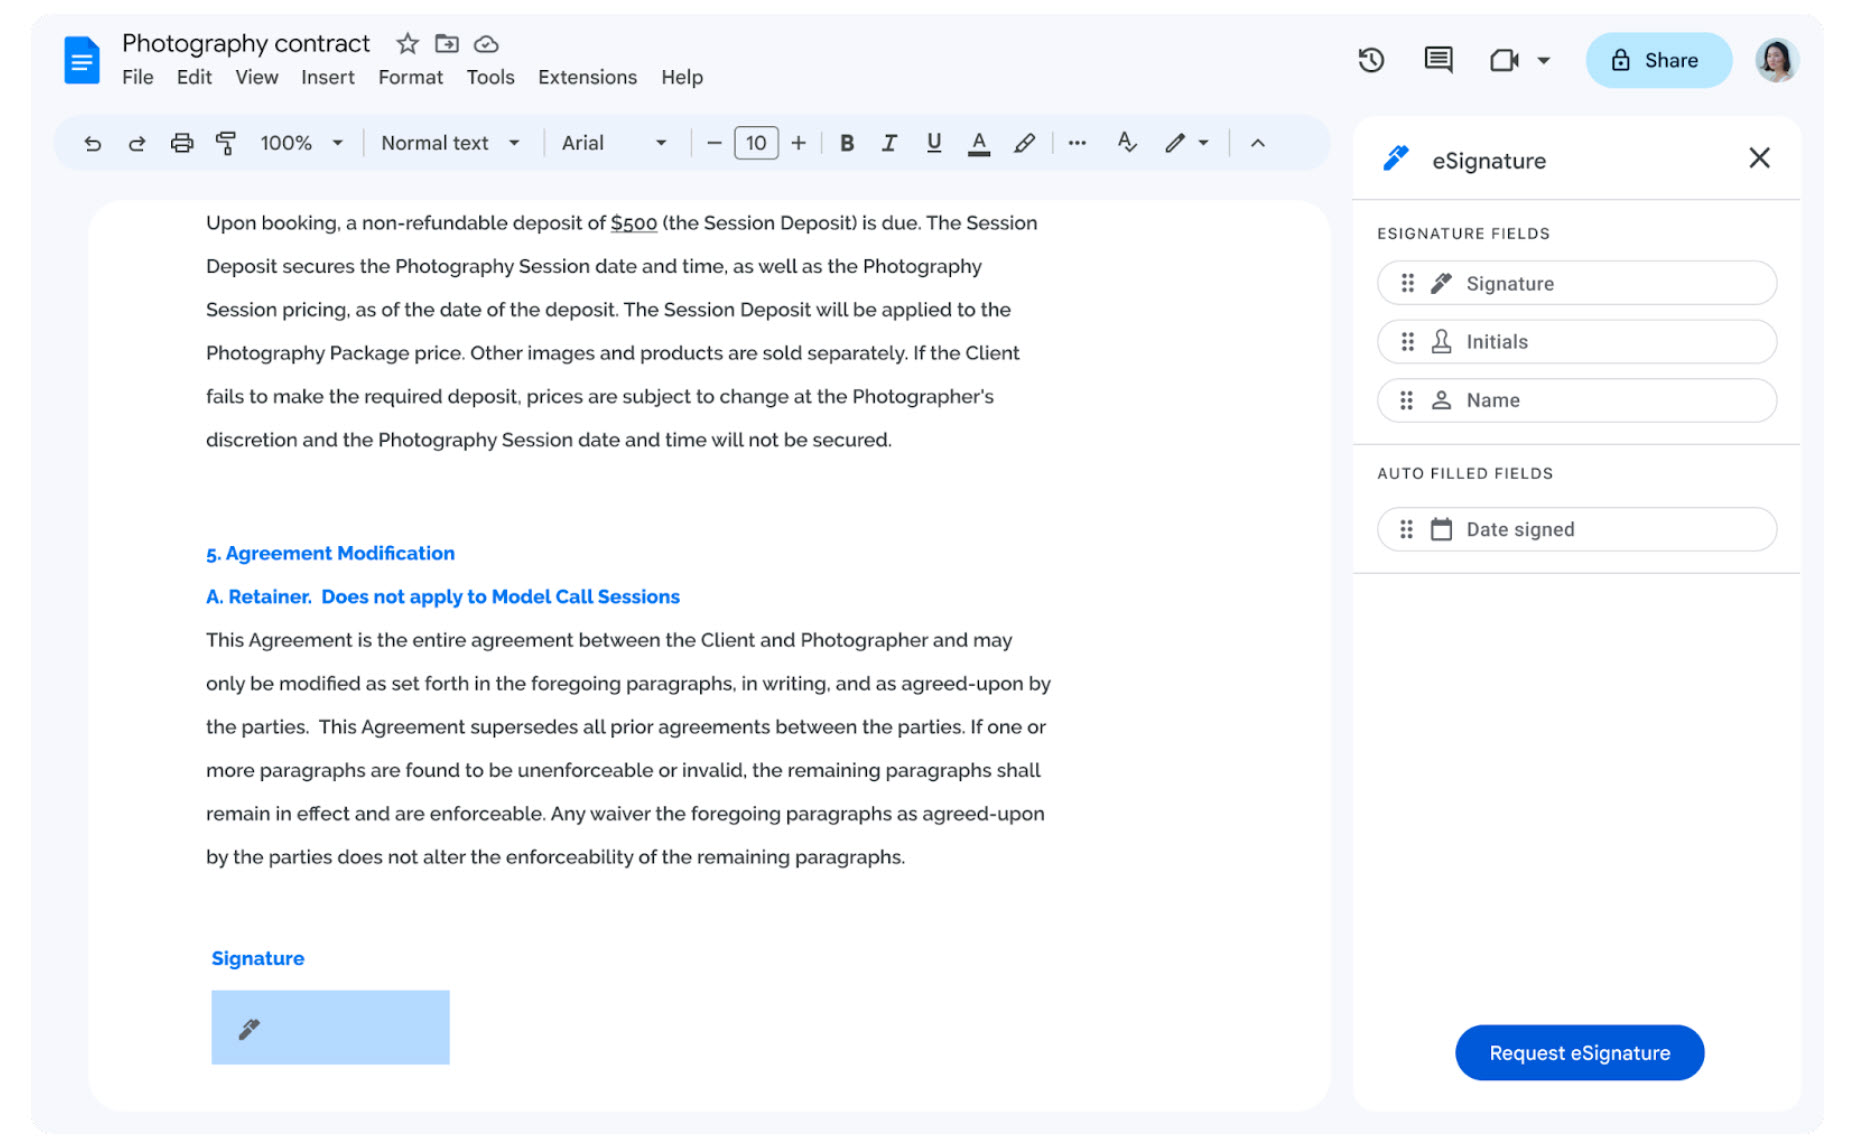Click the undo arrow icon

[92, 143]
